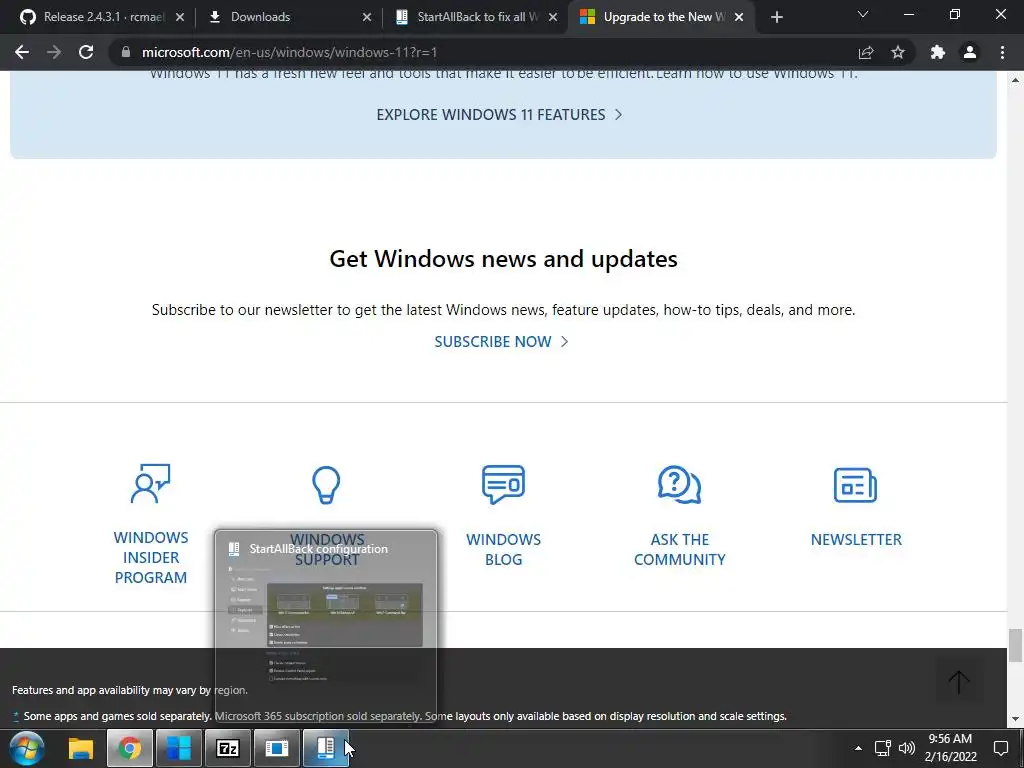Open the Windows Insider Program icon

point(150,484)
